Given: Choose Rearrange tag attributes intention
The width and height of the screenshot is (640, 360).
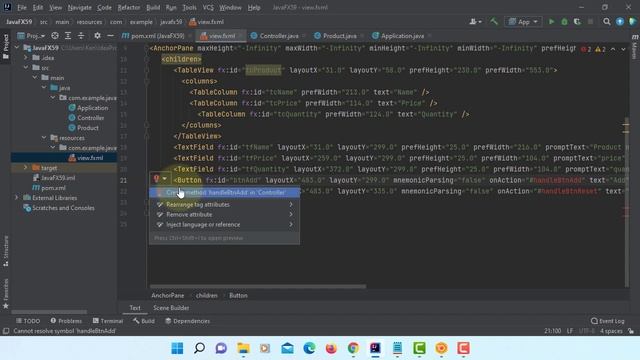Looking at the screenshot, I should click(x=224, y=204).
